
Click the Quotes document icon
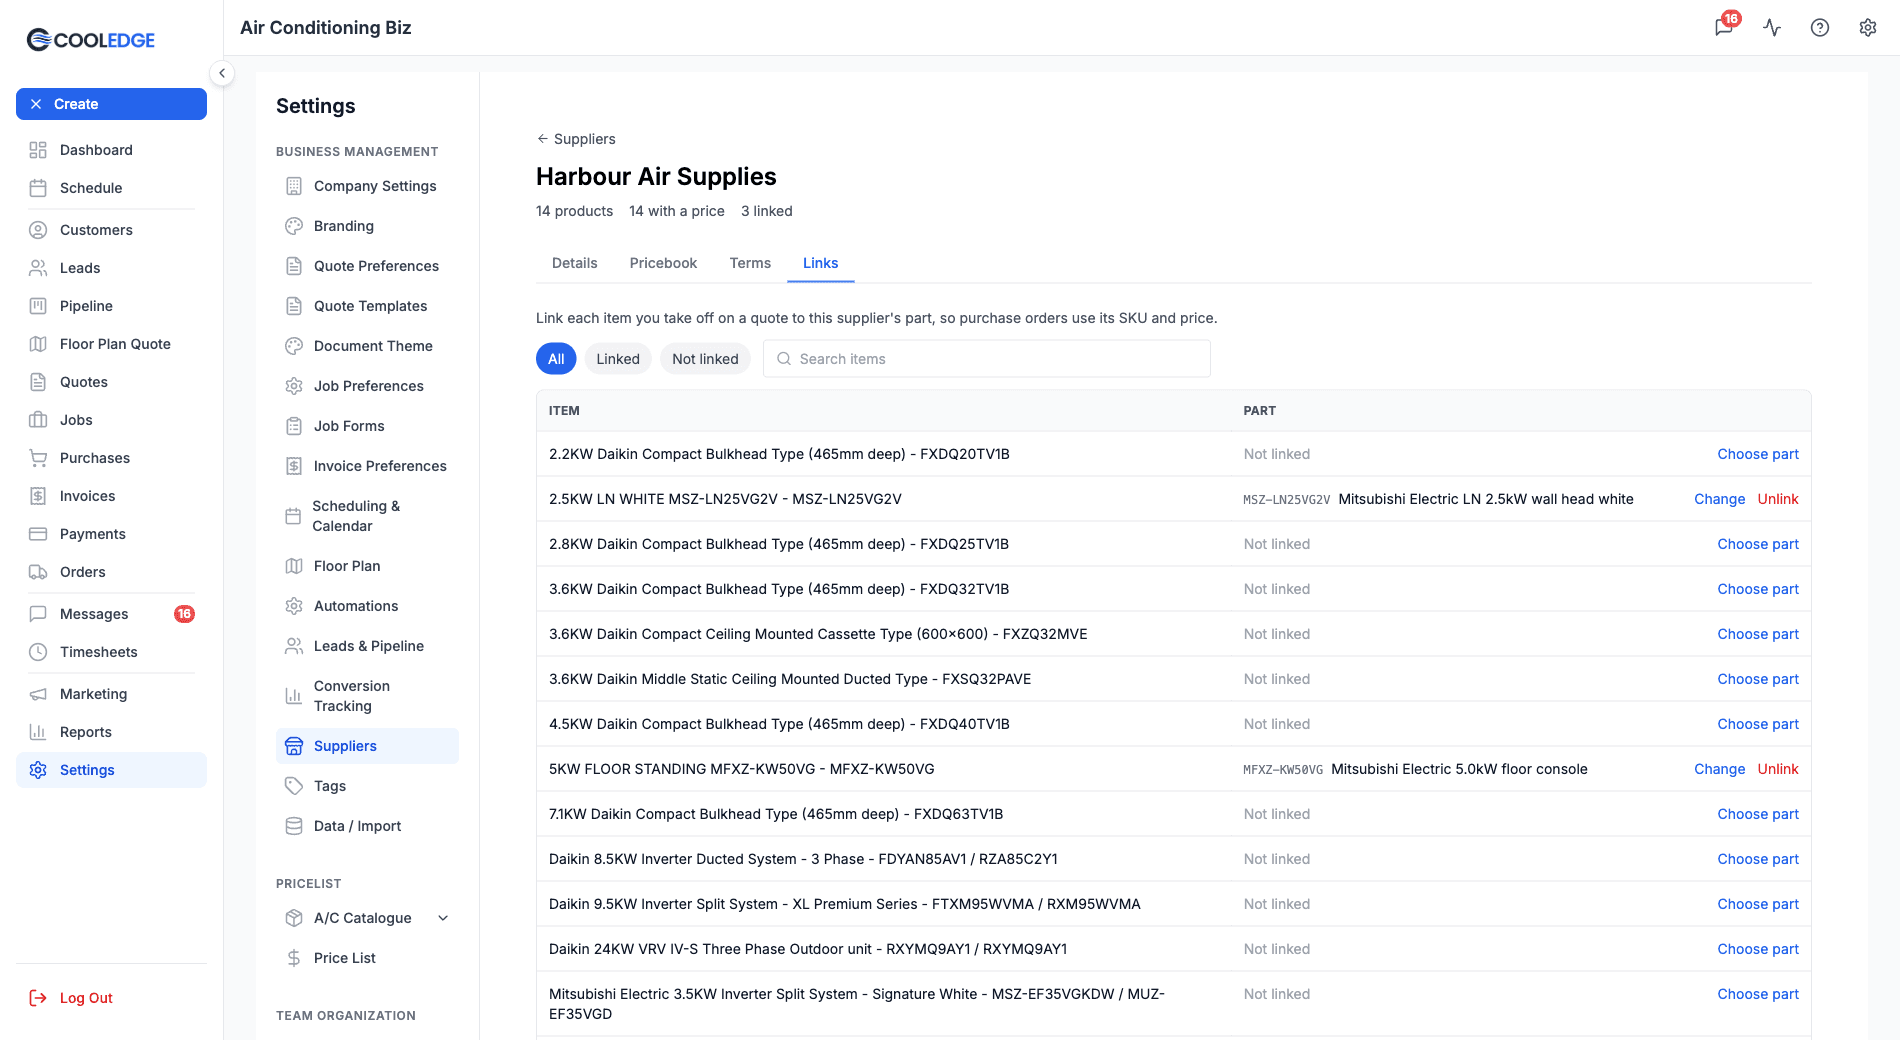tap(38, 382)
